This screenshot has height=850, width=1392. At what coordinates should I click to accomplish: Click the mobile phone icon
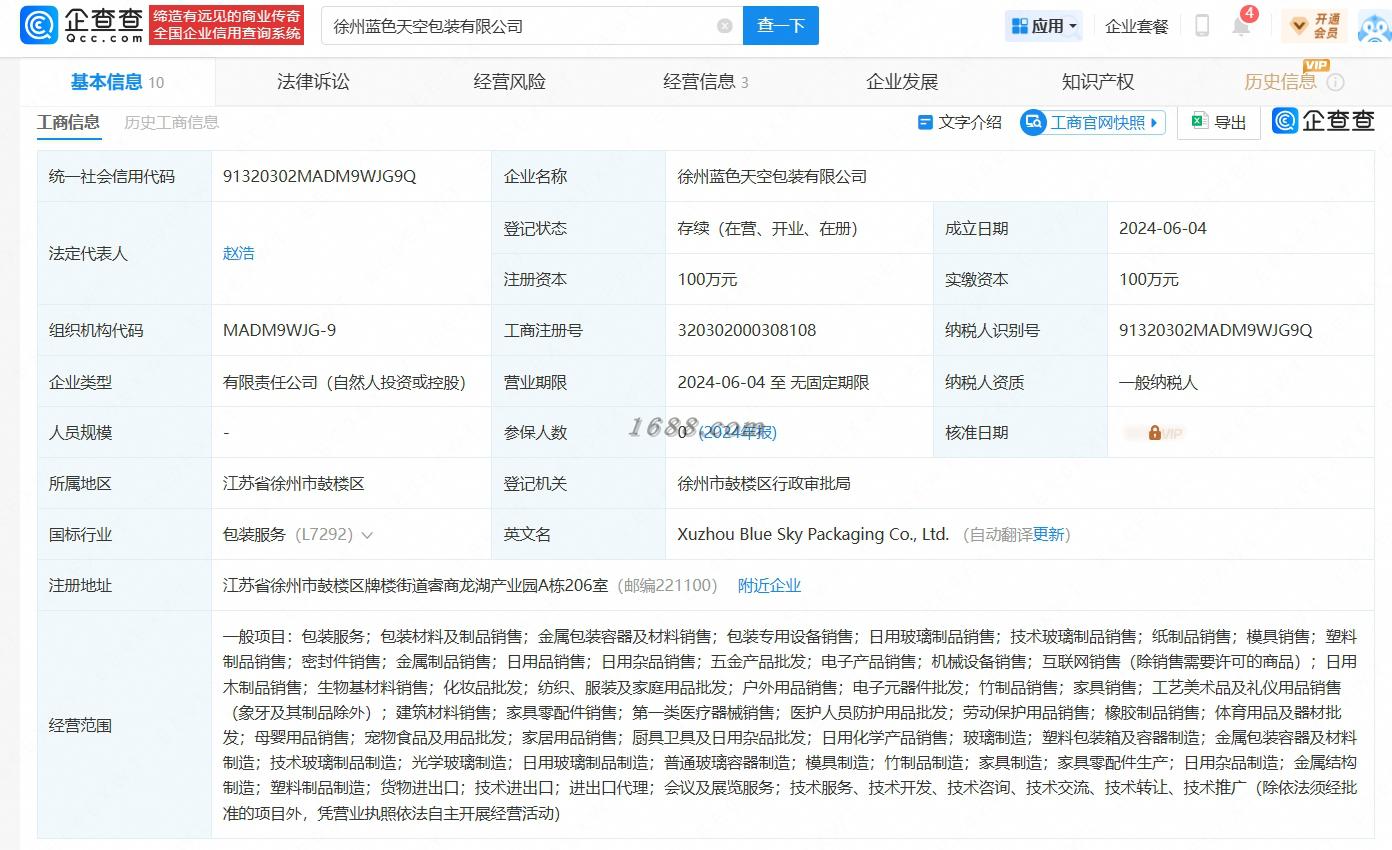(x=1202, y=26)
